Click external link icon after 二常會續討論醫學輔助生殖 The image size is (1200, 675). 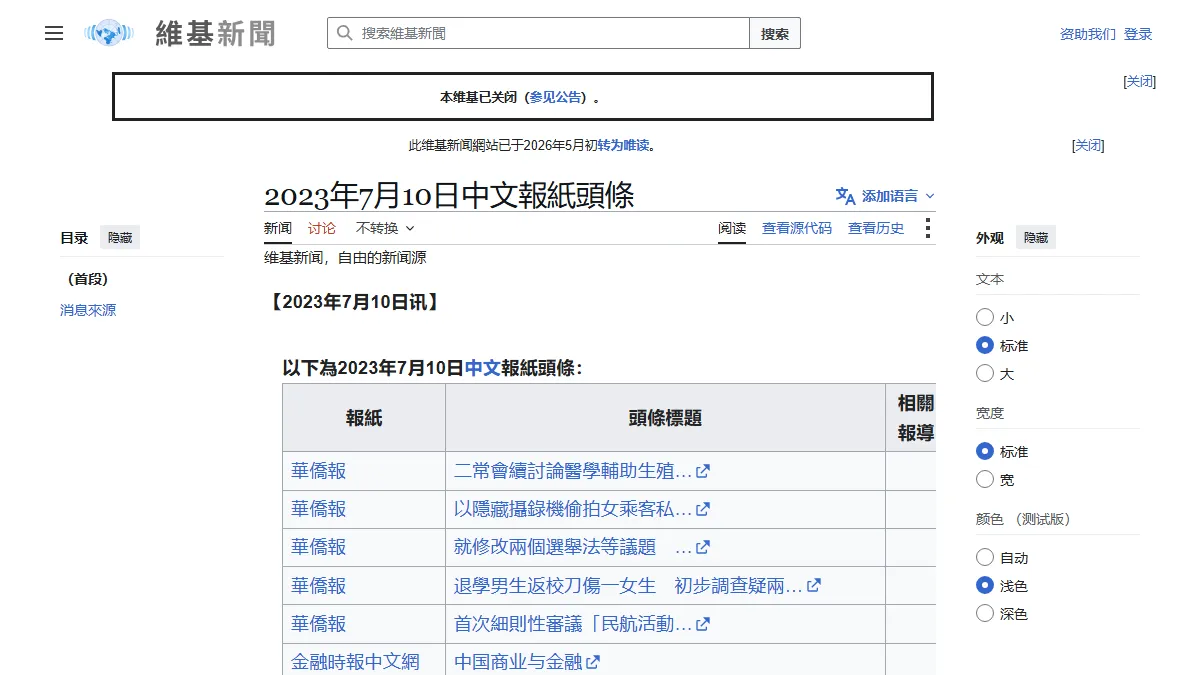coord(703,471)
